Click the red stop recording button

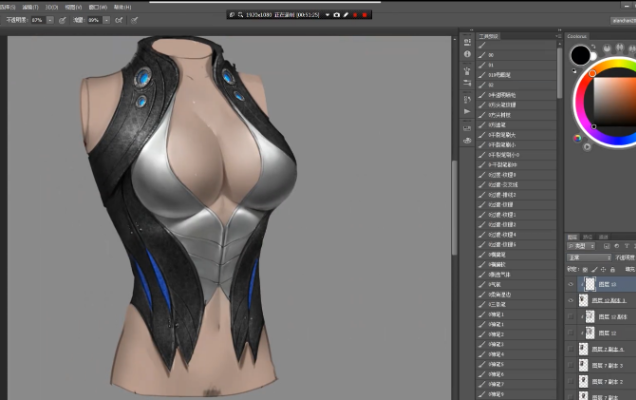(x=365, y=15)
